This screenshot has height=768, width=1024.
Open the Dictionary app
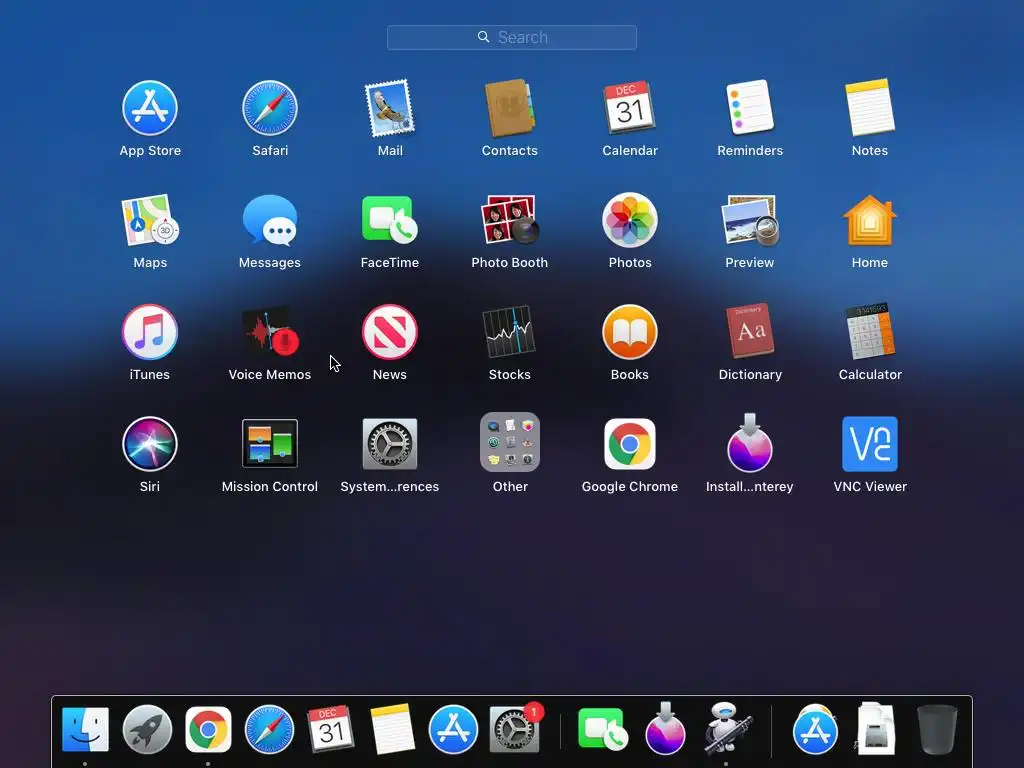point(750,331)
